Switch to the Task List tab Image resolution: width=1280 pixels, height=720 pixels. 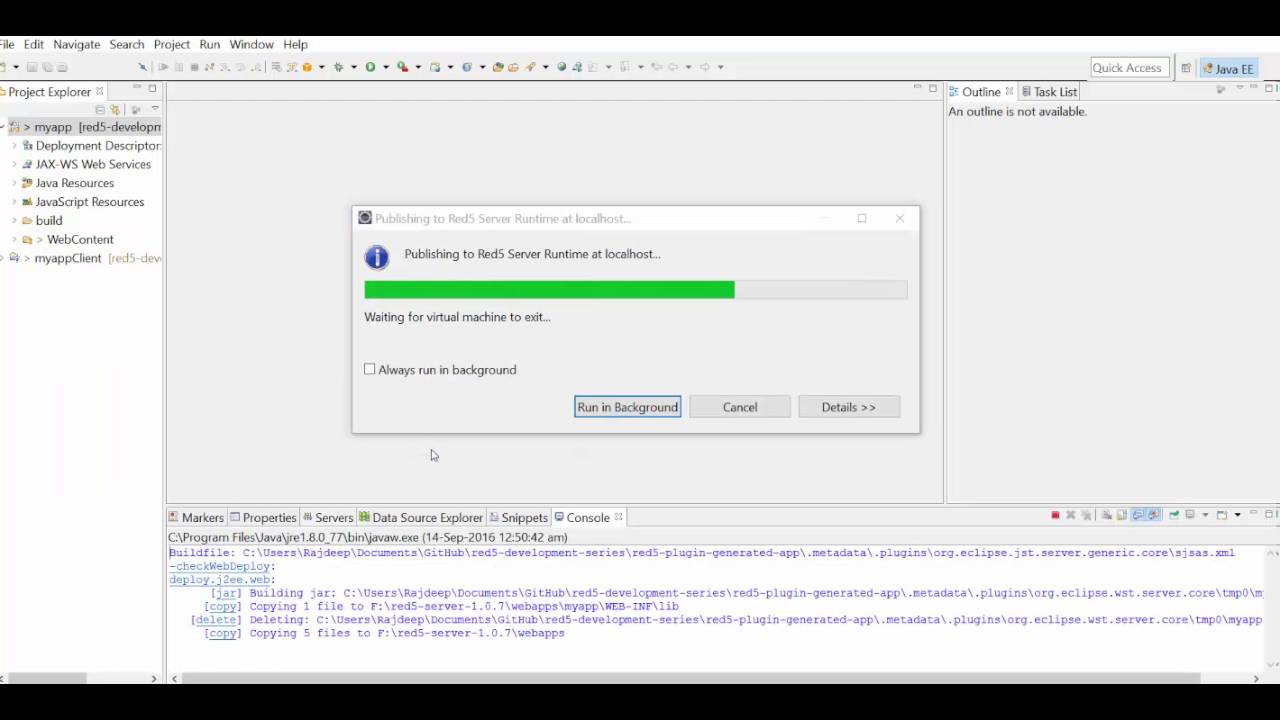pyautogui.click(x=1049, y=91)
